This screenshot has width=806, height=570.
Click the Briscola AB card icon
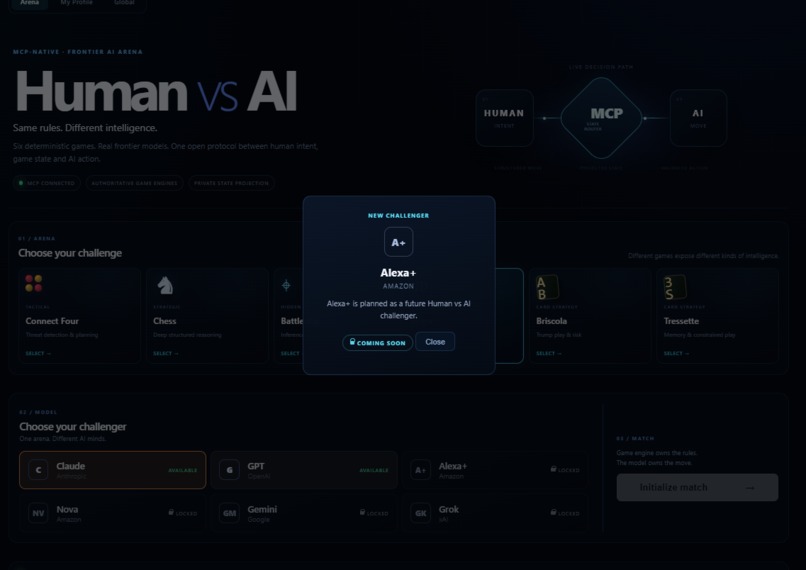[547, 287]
